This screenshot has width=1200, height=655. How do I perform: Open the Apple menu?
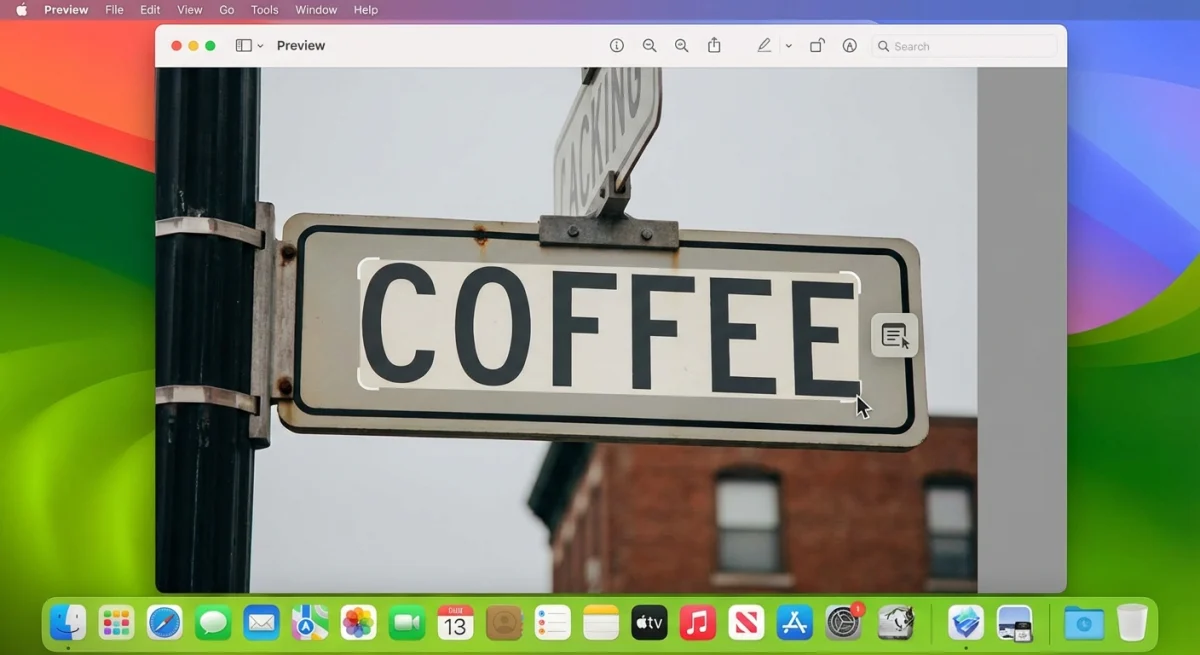point(21,10)
